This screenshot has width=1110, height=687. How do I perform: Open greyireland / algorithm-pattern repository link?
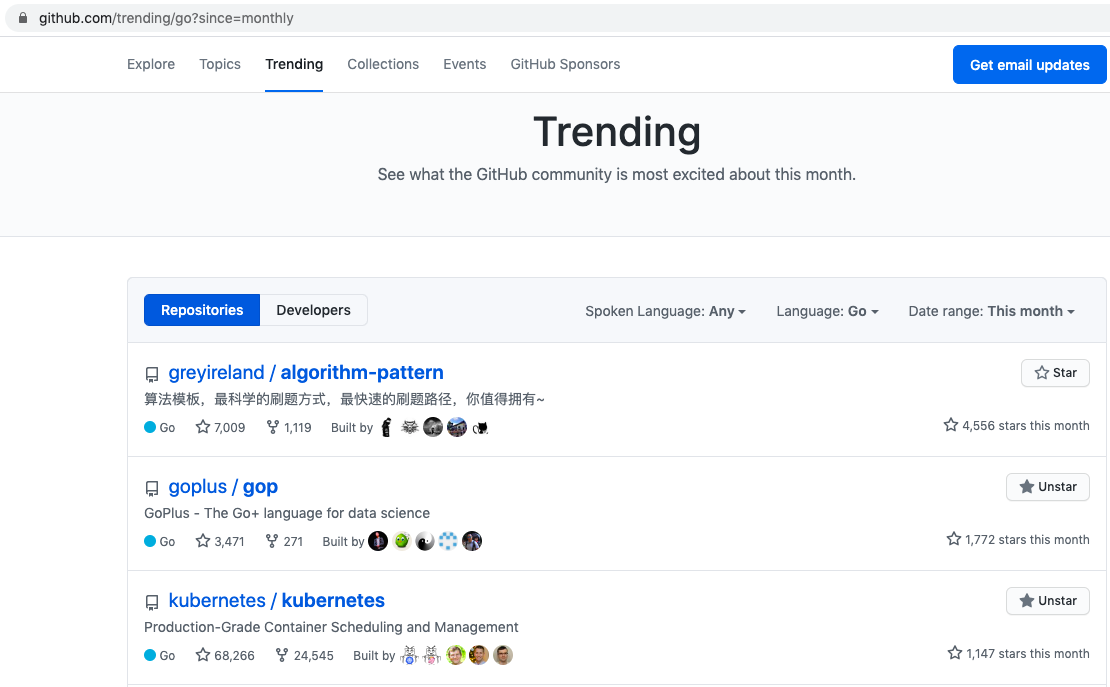click(306, 373)
